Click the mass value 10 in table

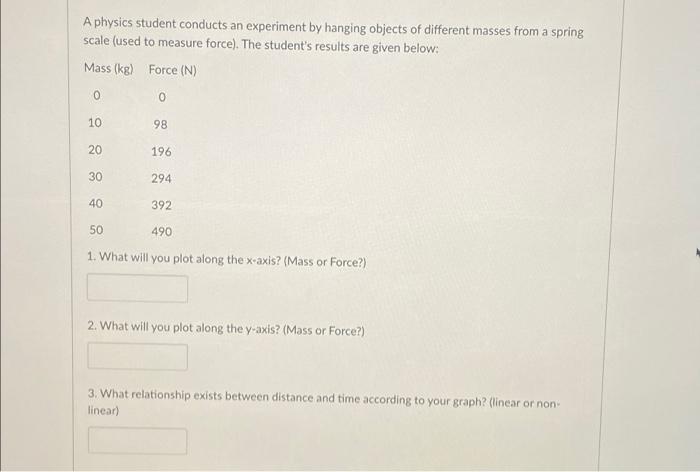(x=95, y=123)
